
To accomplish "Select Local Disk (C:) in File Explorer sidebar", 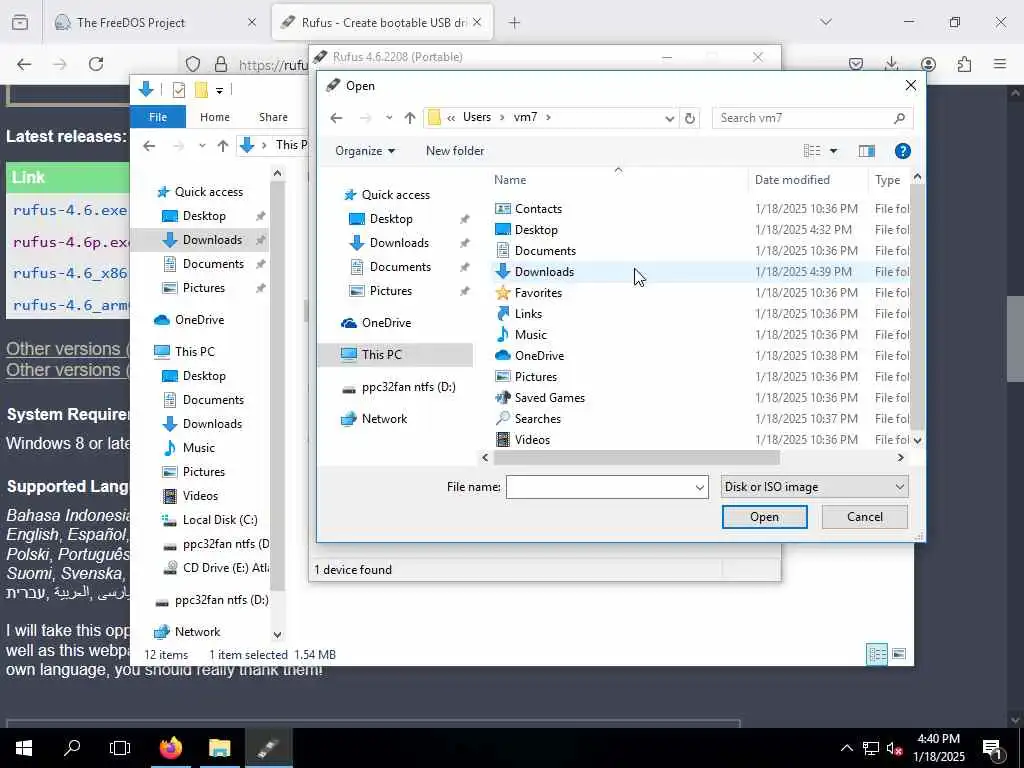I will coord(210,520).
